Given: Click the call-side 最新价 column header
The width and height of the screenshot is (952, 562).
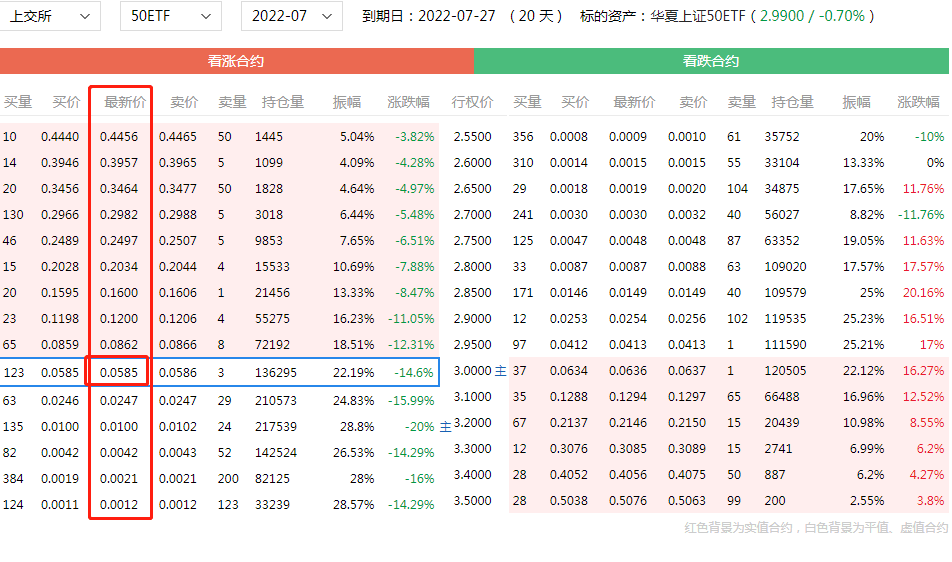Looking at the screenshot, I should (x=125, y=102).
